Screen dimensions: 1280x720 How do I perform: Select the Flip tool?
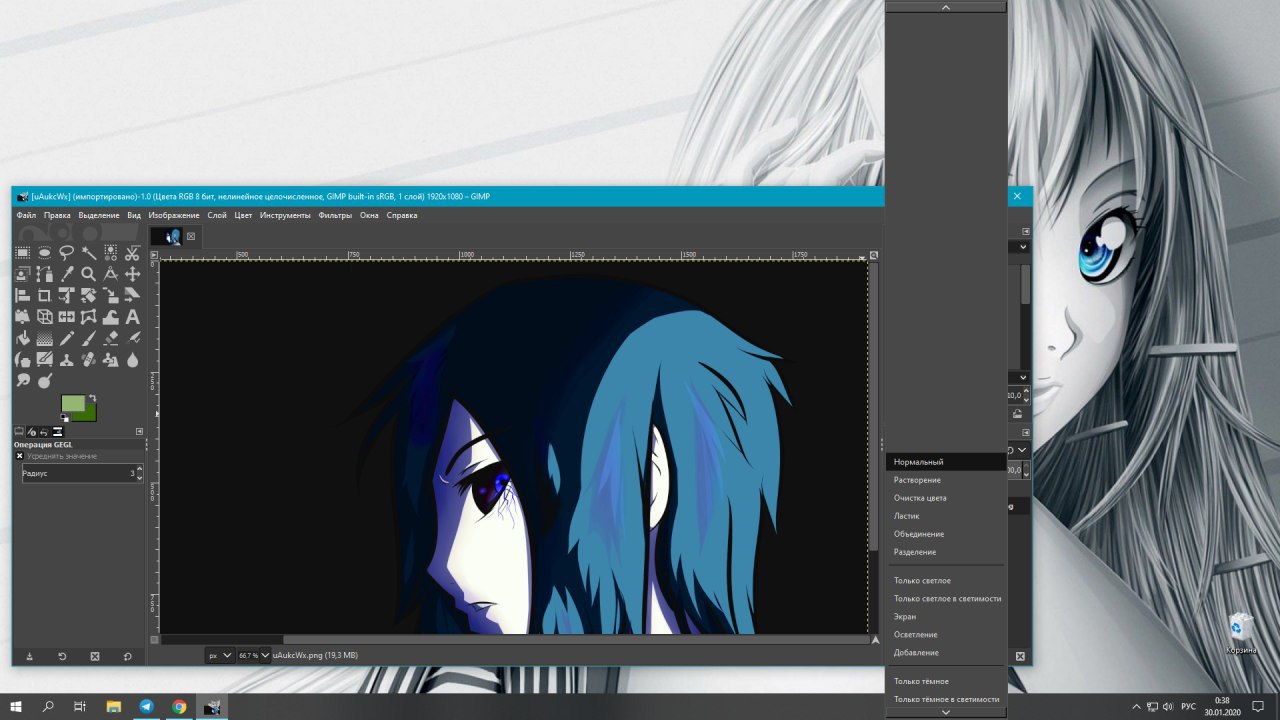[x=67, y=317]
